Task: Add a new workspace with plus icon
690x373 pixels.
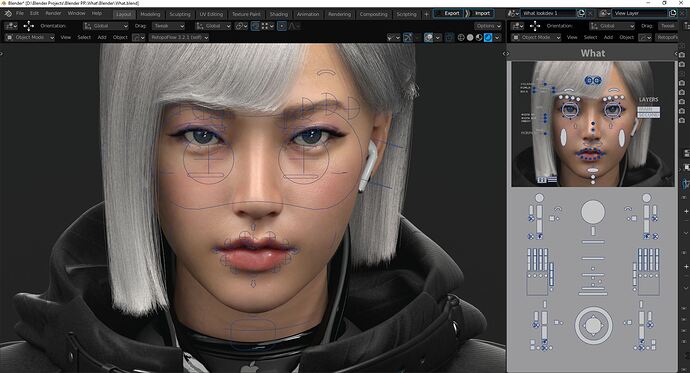Action: [426, 14]
